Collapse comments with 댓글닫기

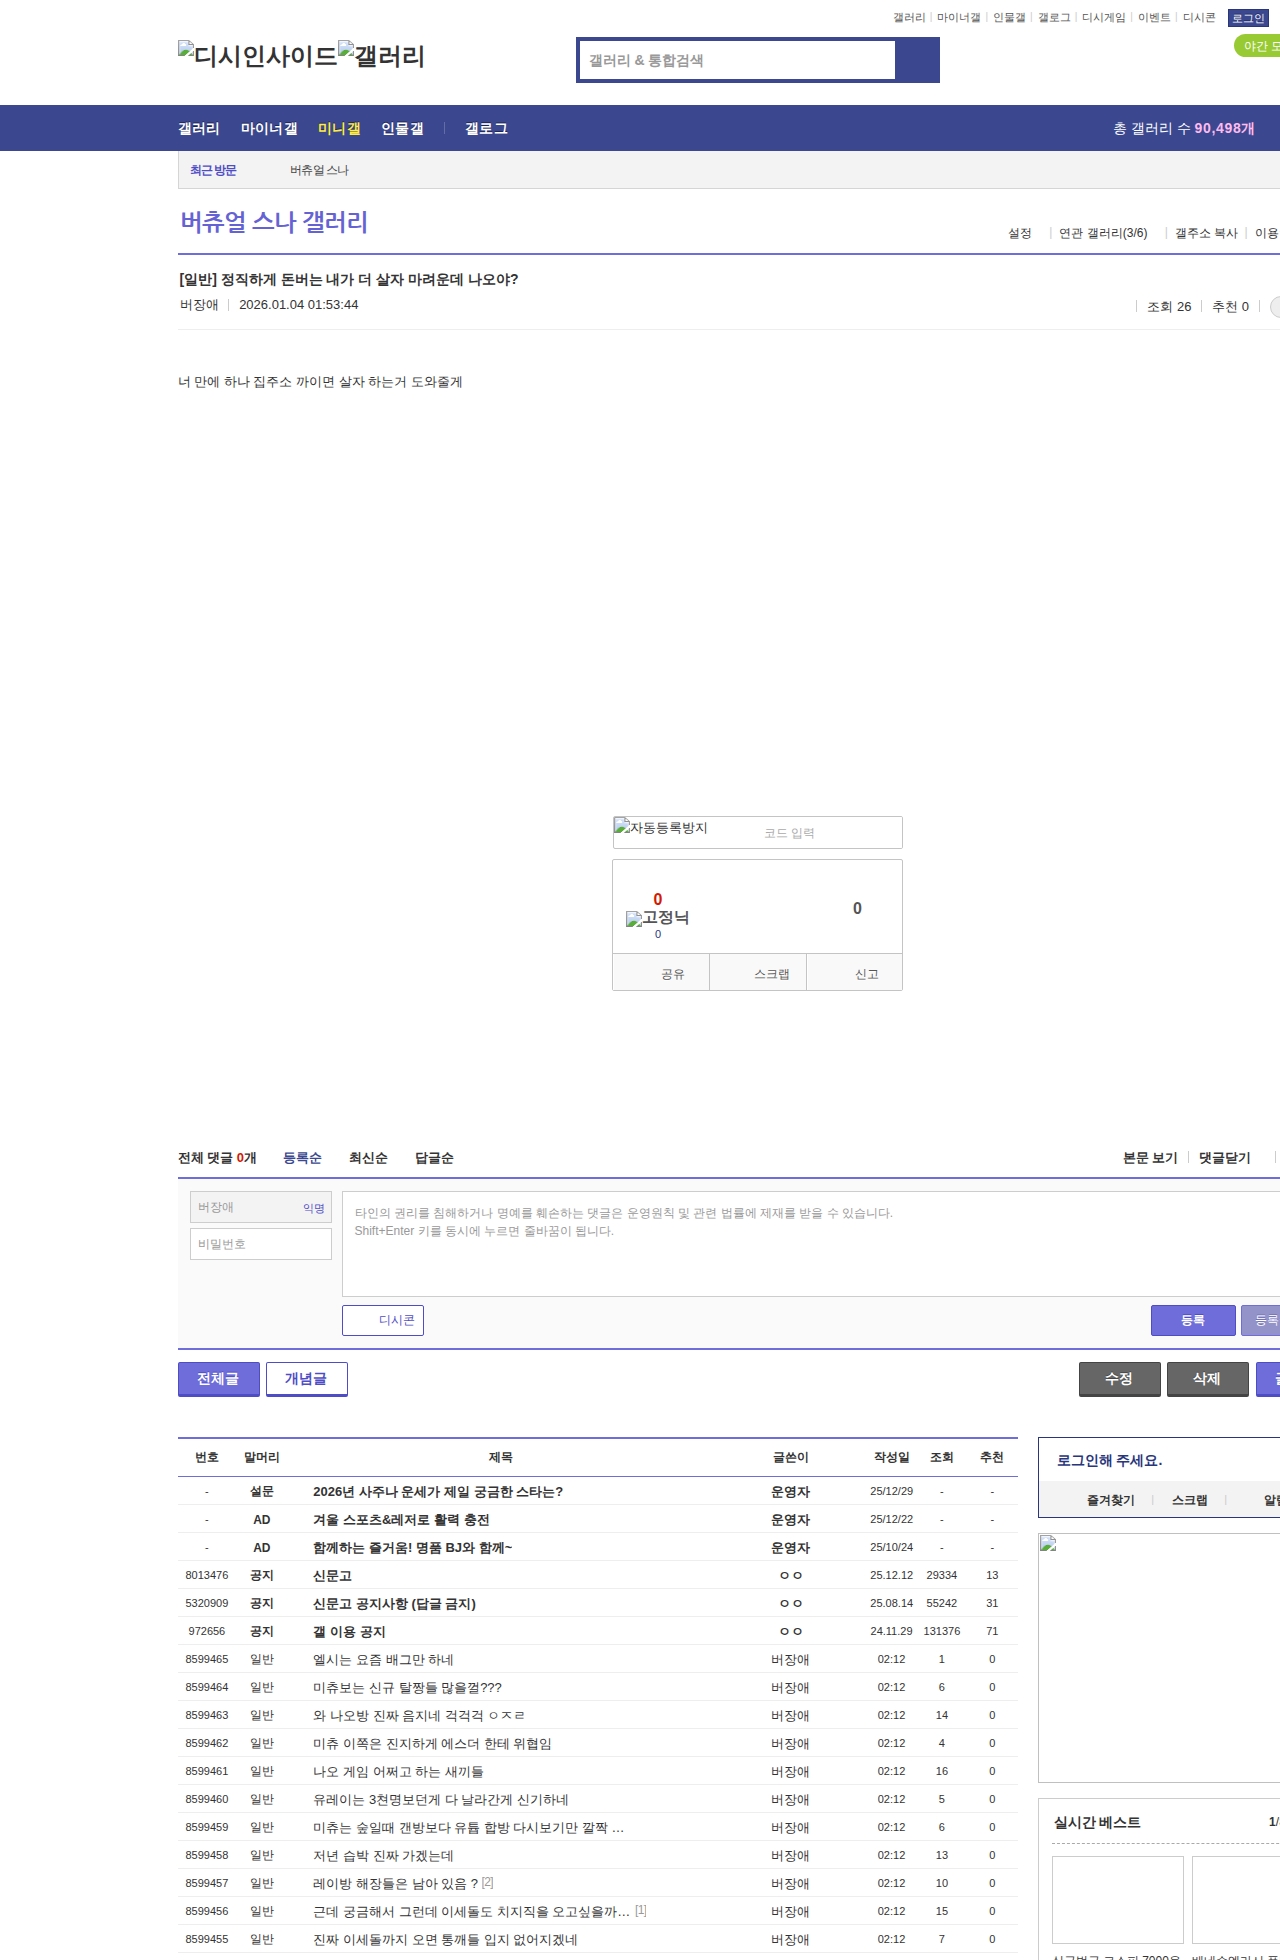point(1224,1158)
